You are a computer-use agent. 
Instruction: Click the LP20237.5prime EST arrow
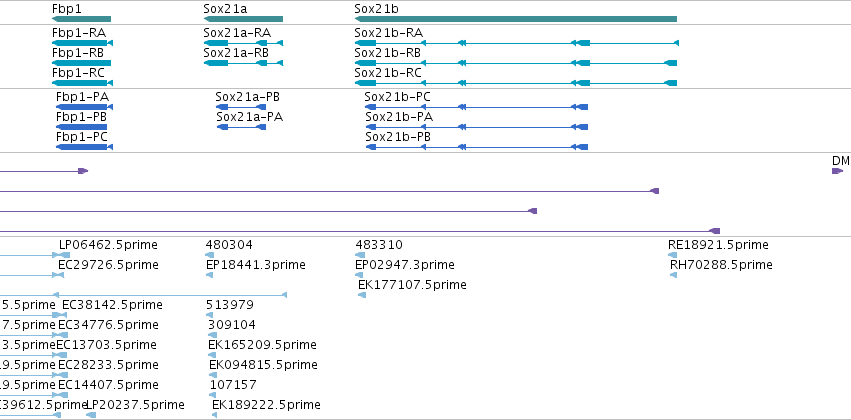91,415
